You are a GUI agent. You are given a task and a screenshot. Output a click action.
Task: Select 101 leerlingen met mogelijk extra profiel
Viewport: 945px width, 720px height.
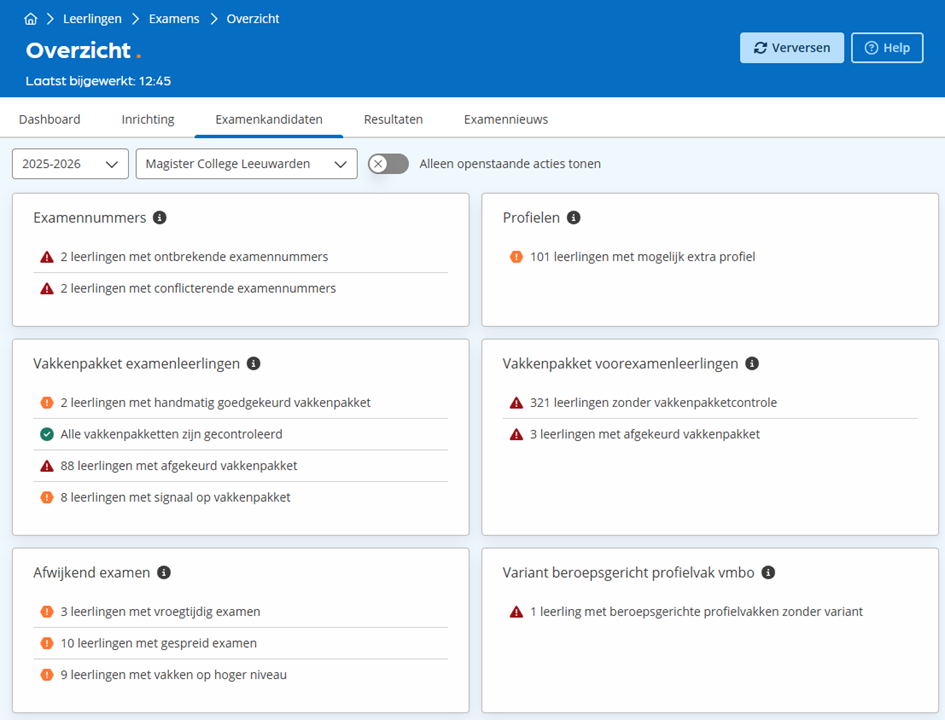click(642, 257)
